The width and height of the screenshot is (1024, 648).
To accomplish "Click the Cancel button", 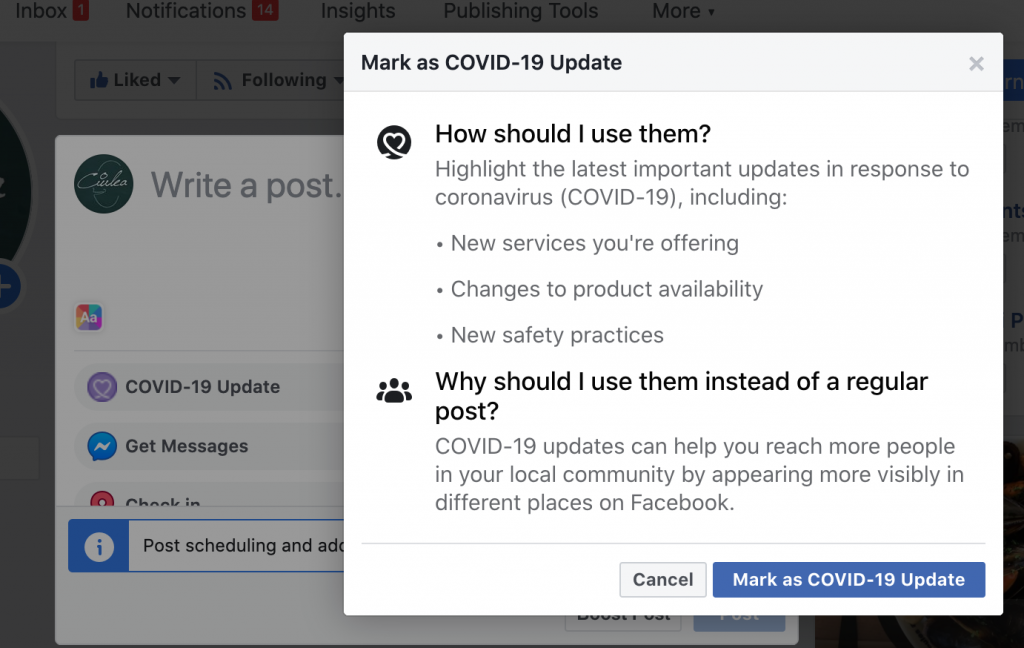I will click(x=663, y=579).
